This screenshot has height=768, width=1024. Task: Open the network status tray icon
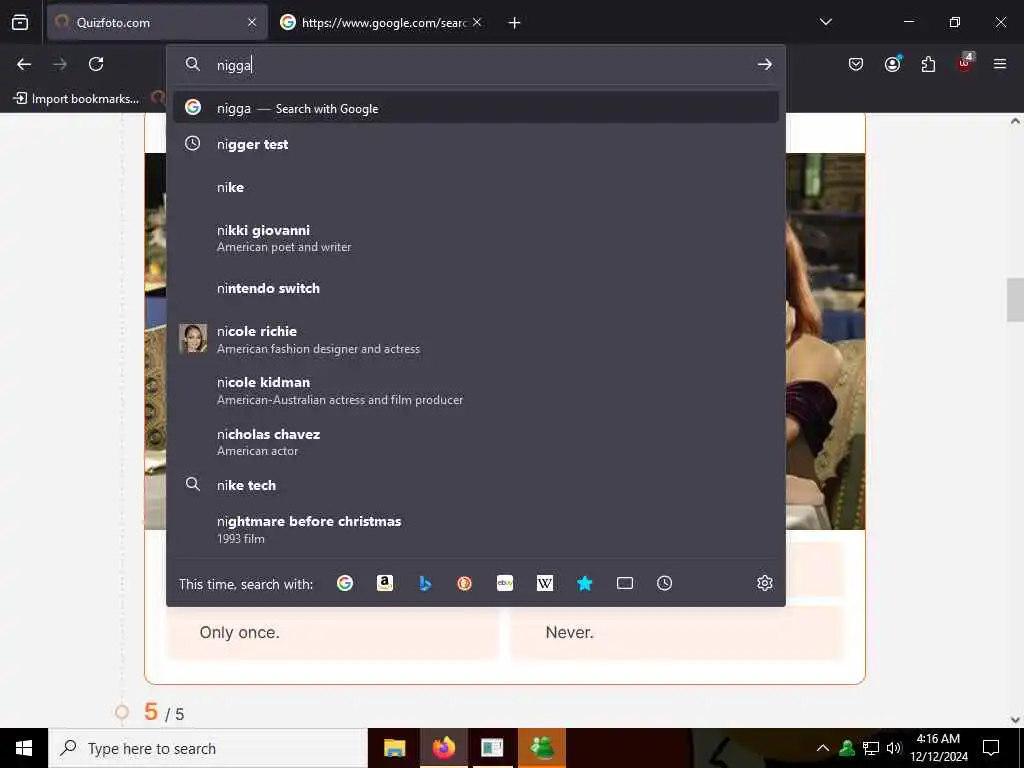[871, 748]
